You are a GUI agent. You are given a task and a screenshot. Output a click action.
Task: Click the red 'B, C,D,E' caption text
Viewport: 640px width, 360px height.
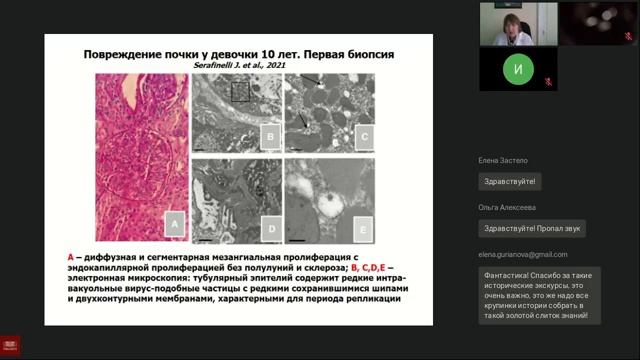368,268
